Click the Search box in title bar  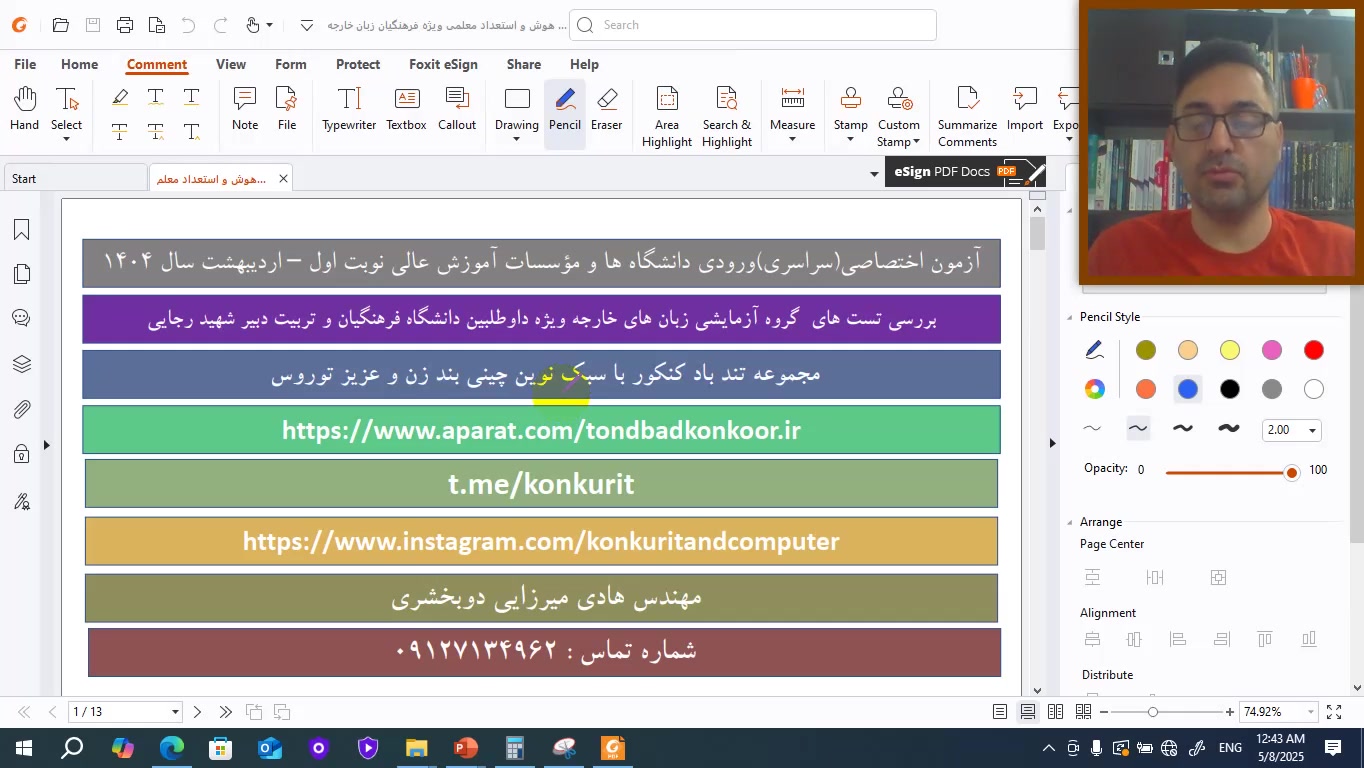[753, 25]
